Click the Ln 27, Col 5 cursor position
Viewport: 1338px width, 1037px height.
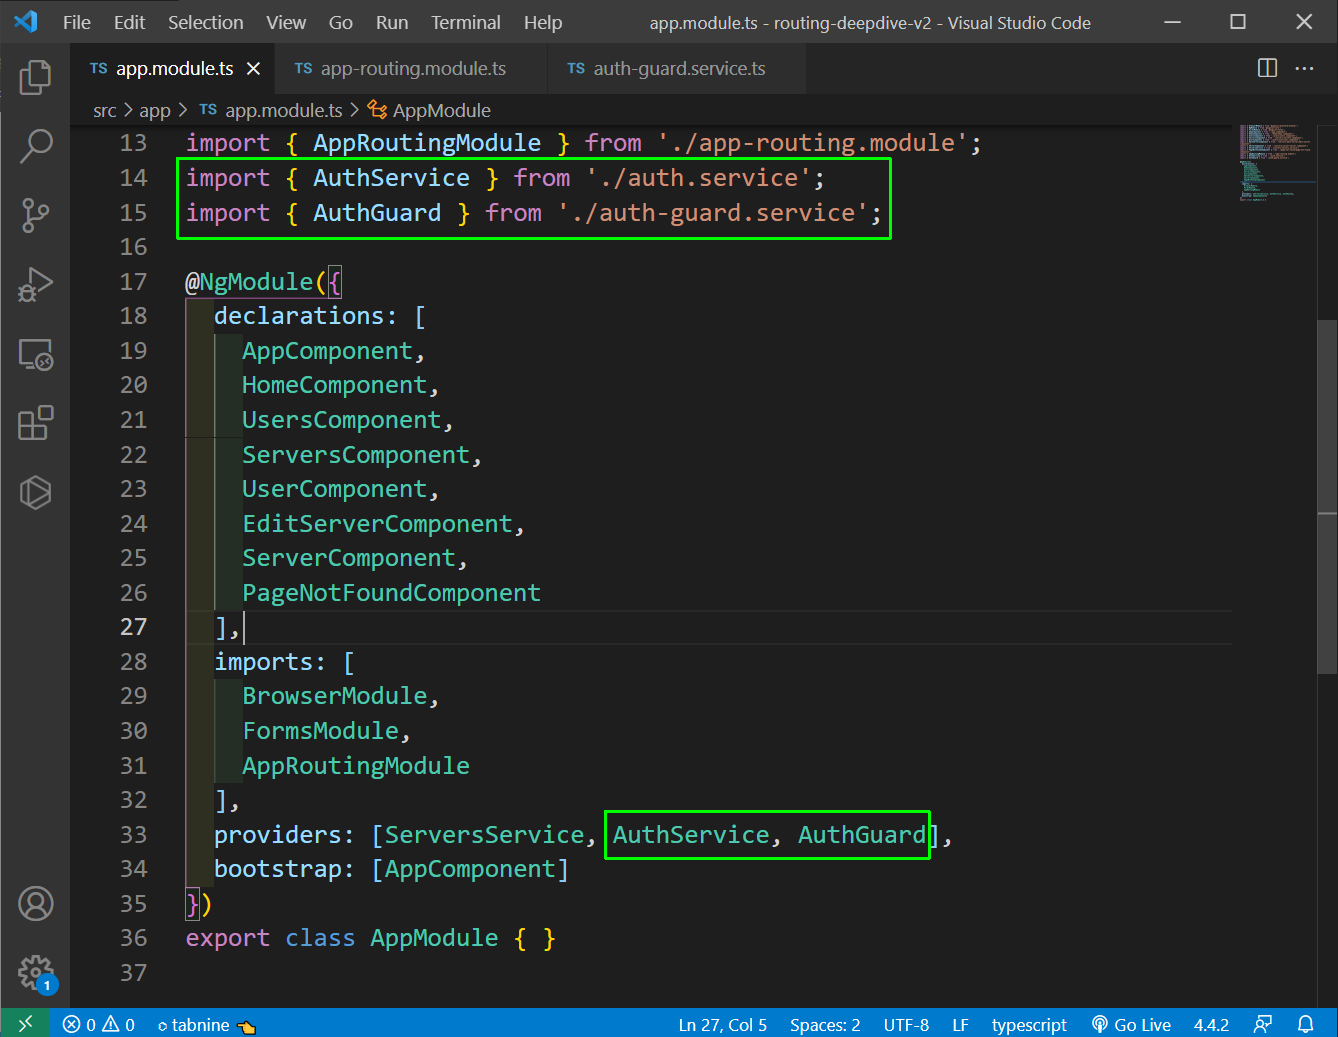722,1025
